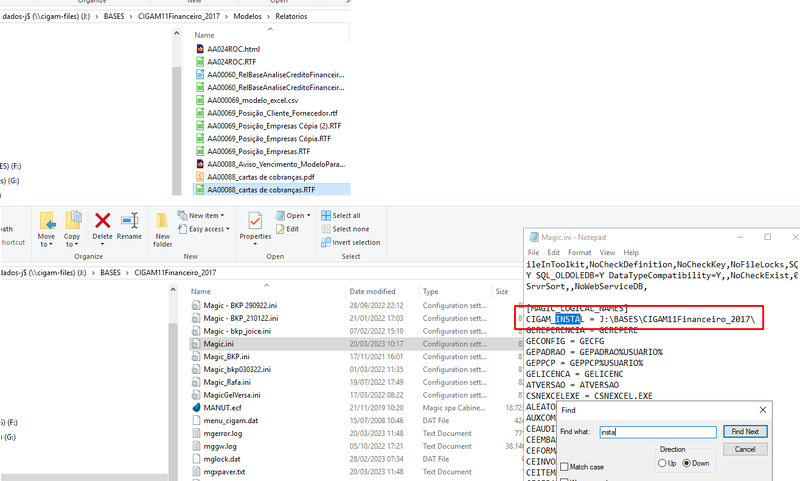Click CIGAM11Financeiro_2017 in lower breadcrumb

(176, 273)
